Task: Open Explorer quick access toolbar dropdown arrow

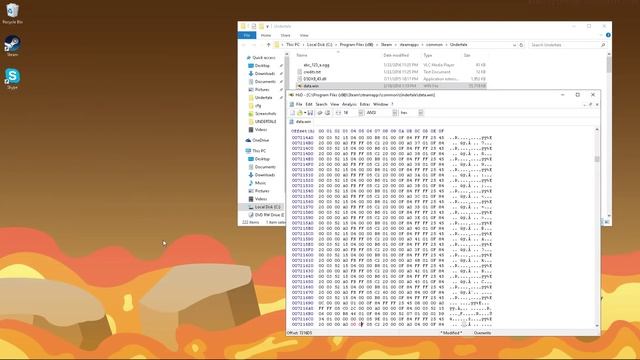Action: [x=267, y=27]
